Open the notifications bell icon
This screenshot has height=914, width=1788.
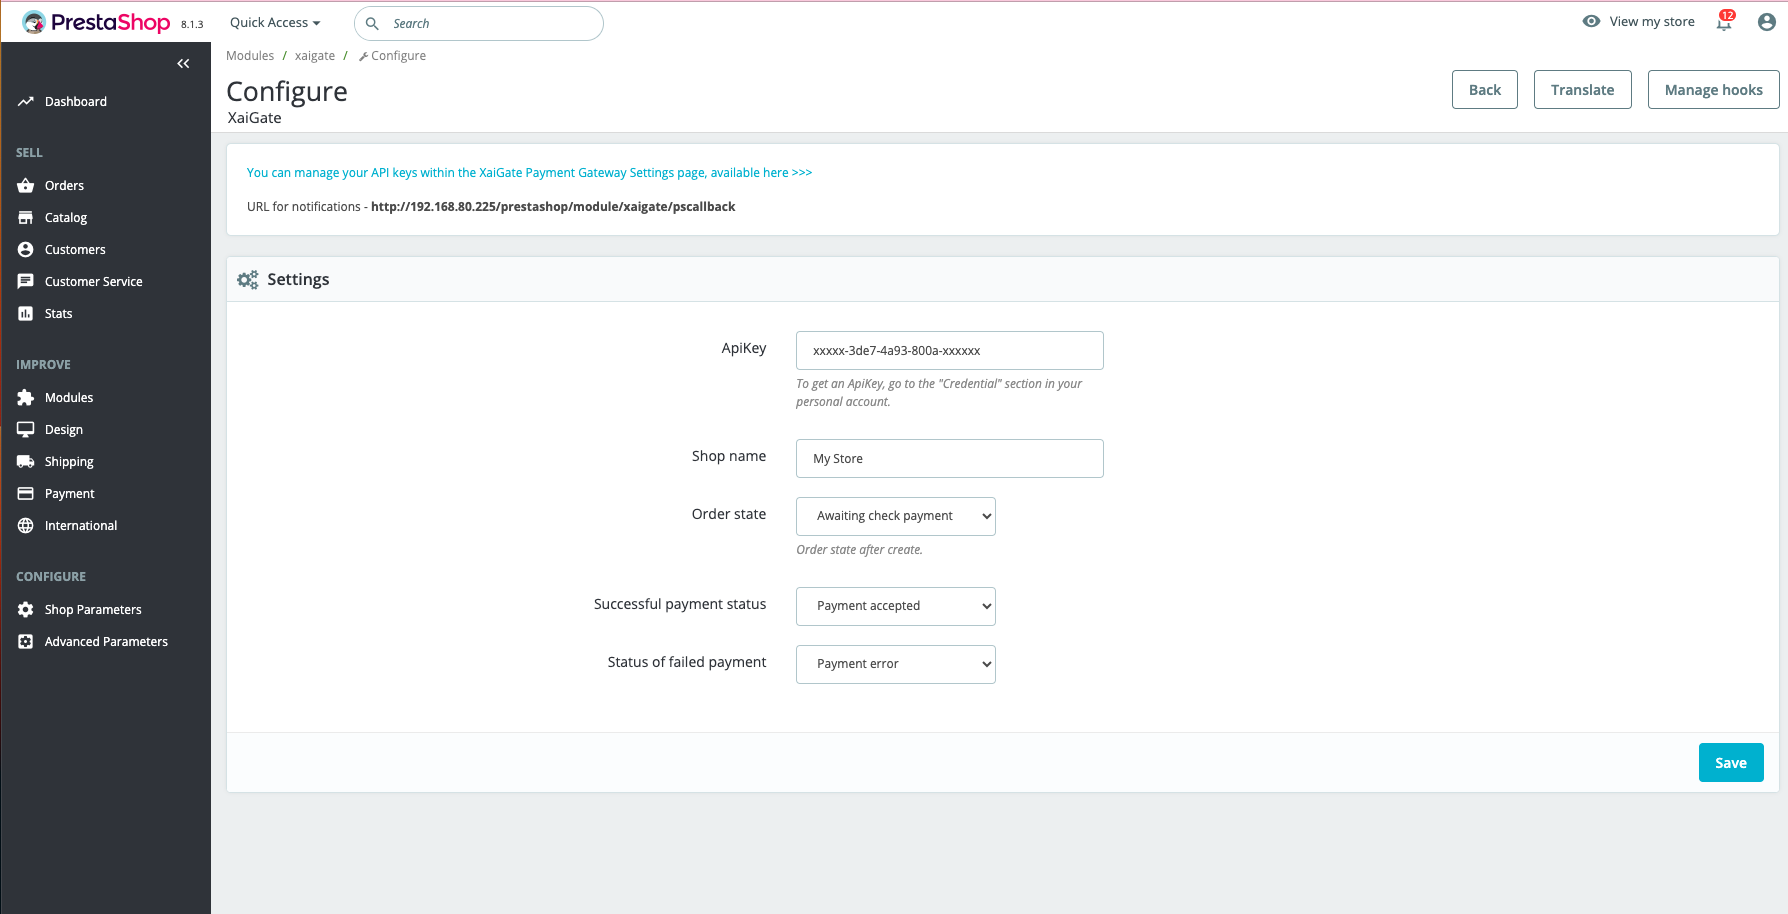click(1722, 22)
